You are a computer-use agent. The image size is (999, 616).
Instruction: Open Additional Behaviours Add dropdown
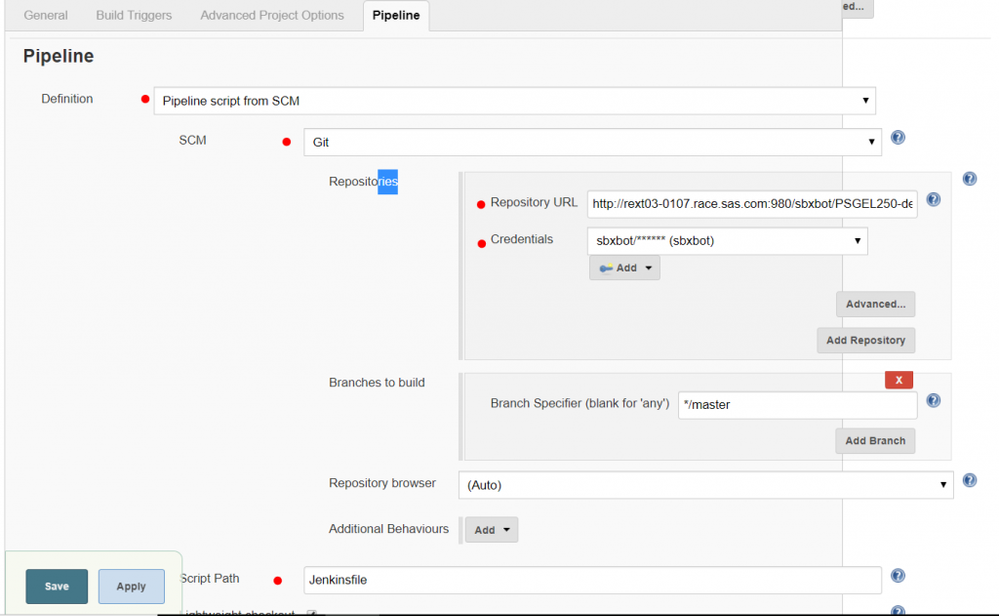491,530
